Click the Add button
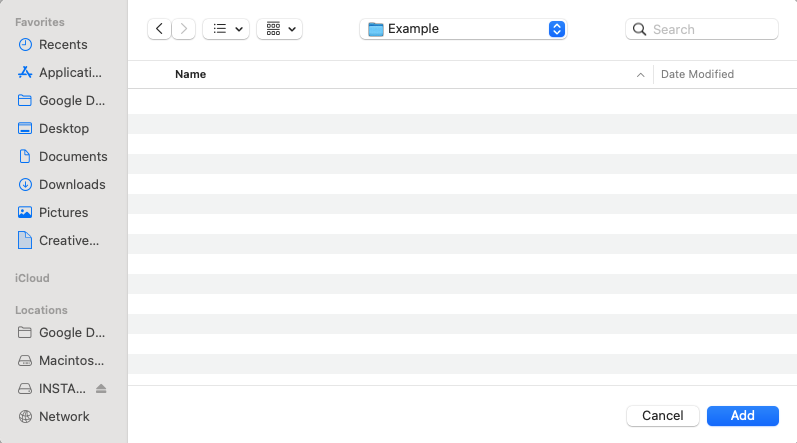Screen dimensions: 797x443 pyautogui.click(x=742, y=415)
